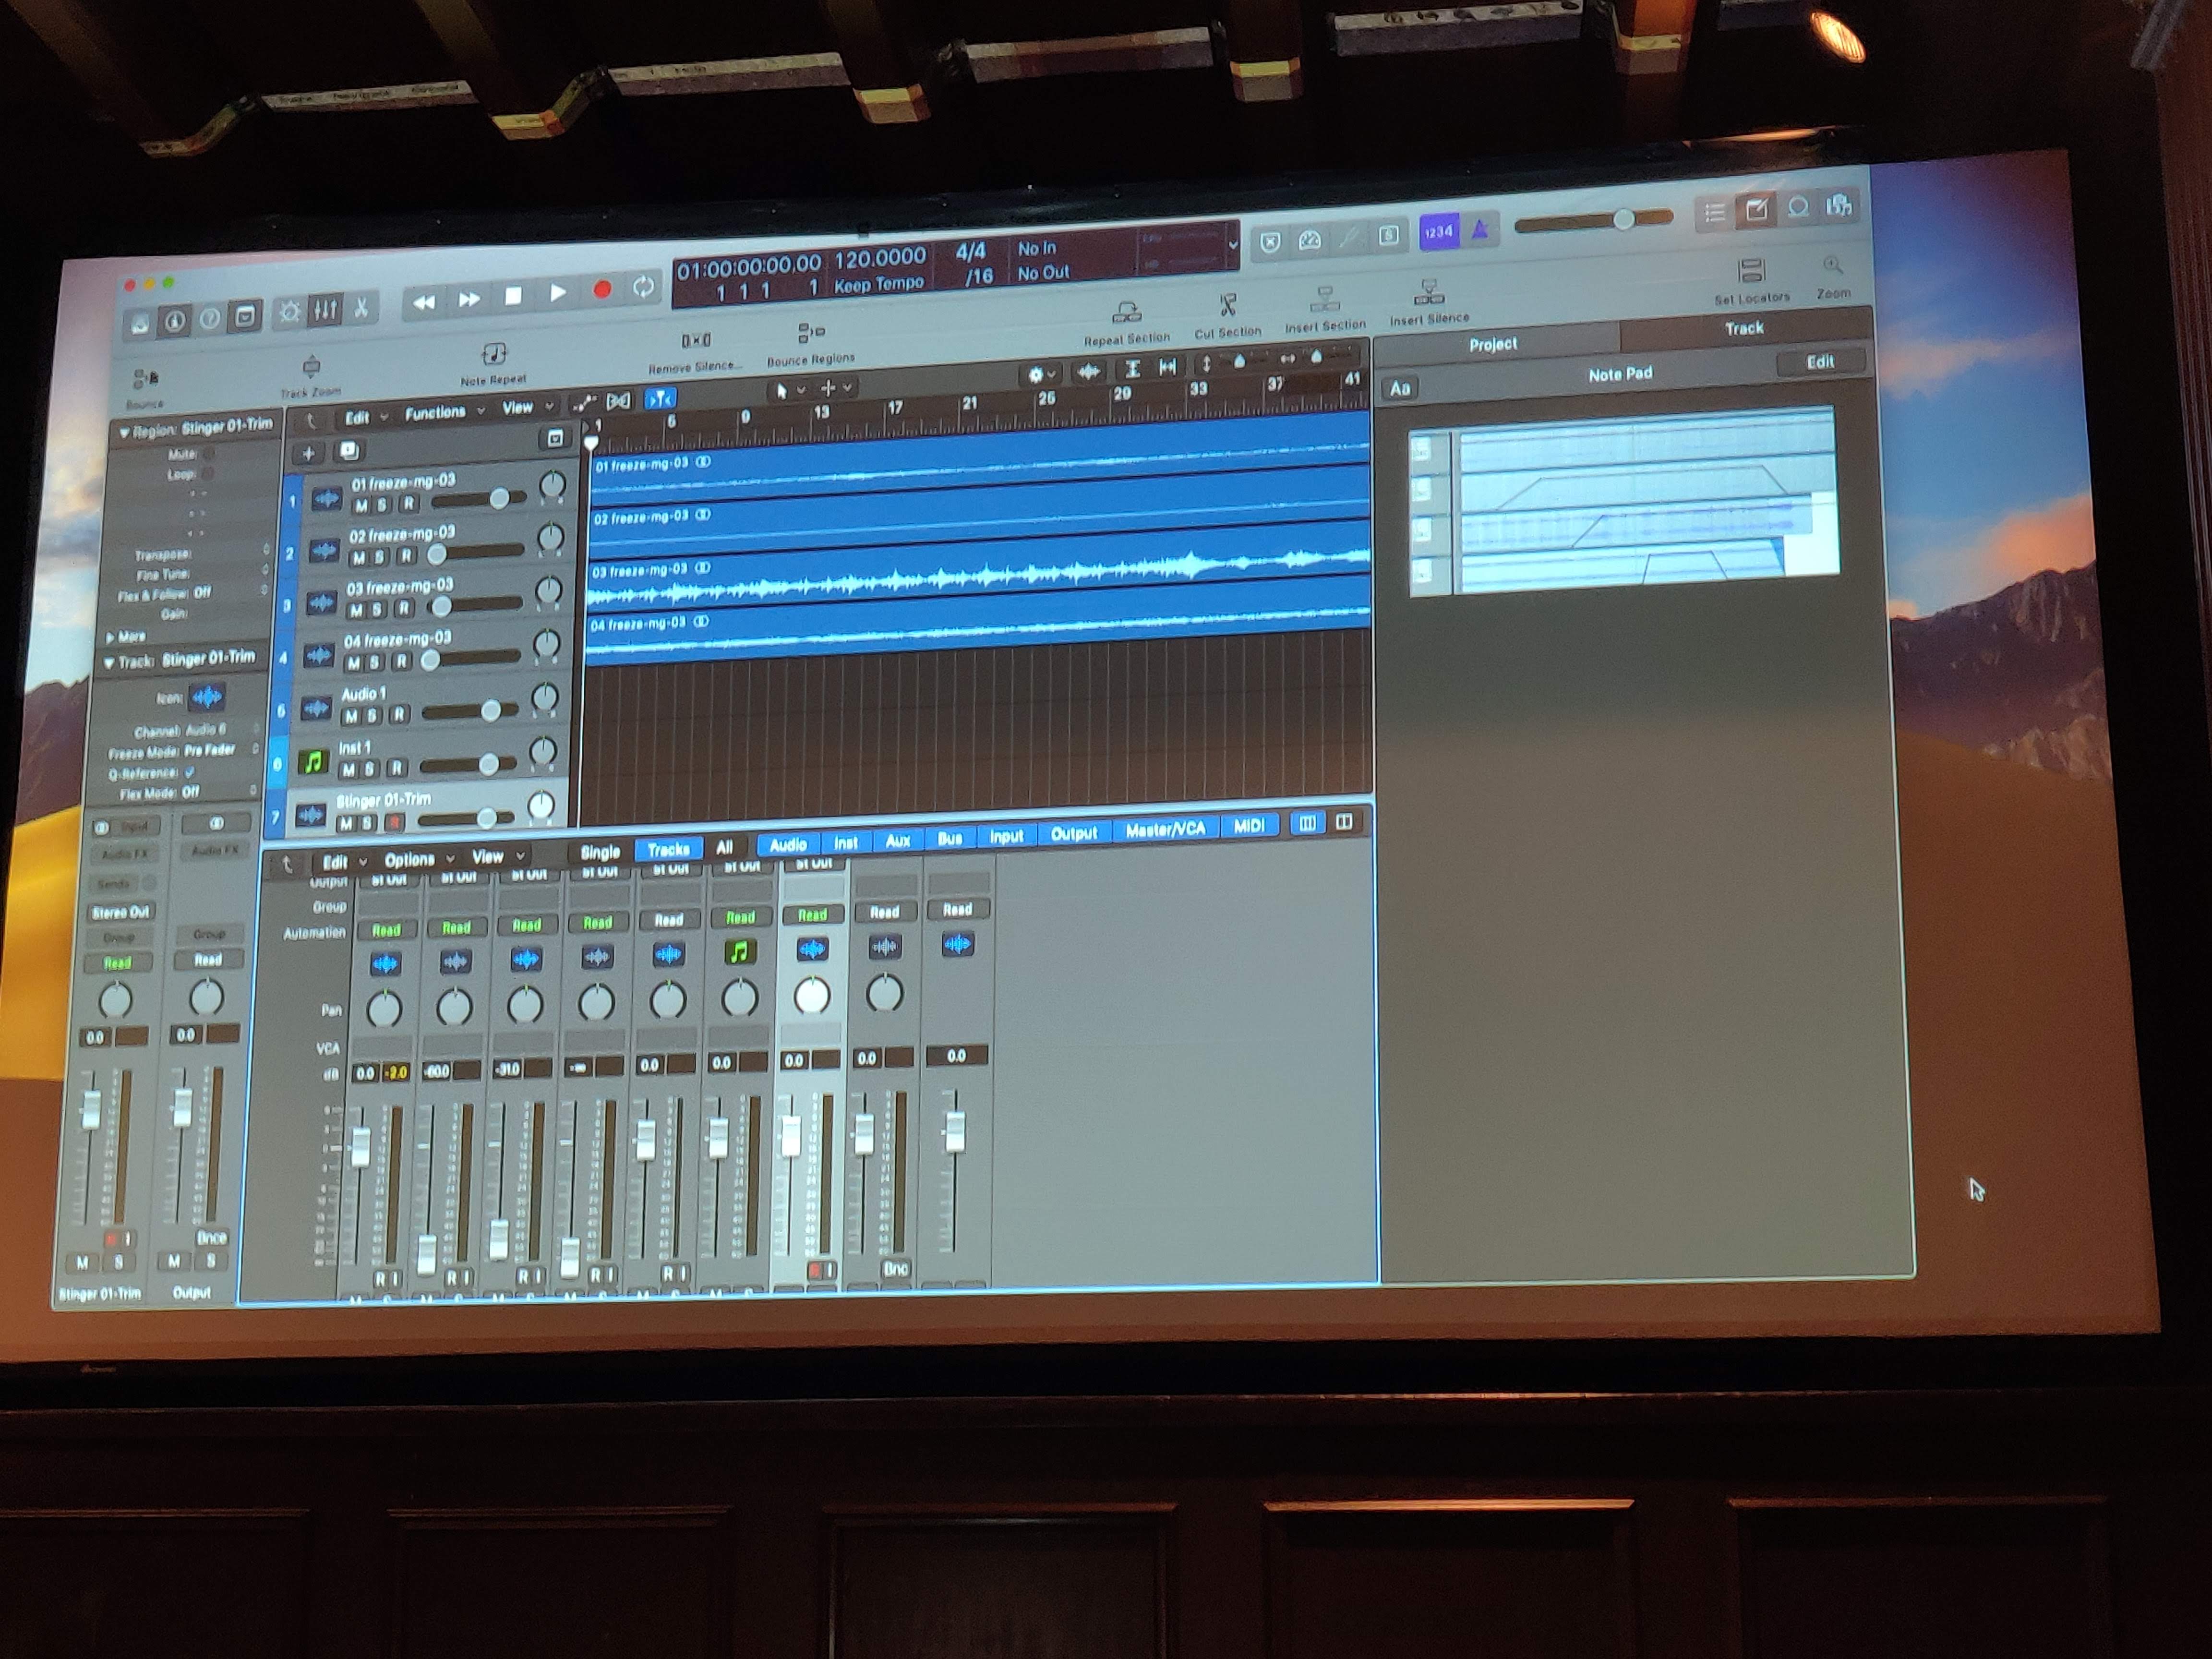Toggle the Note Pad button in control bar

click(1756, 210)
